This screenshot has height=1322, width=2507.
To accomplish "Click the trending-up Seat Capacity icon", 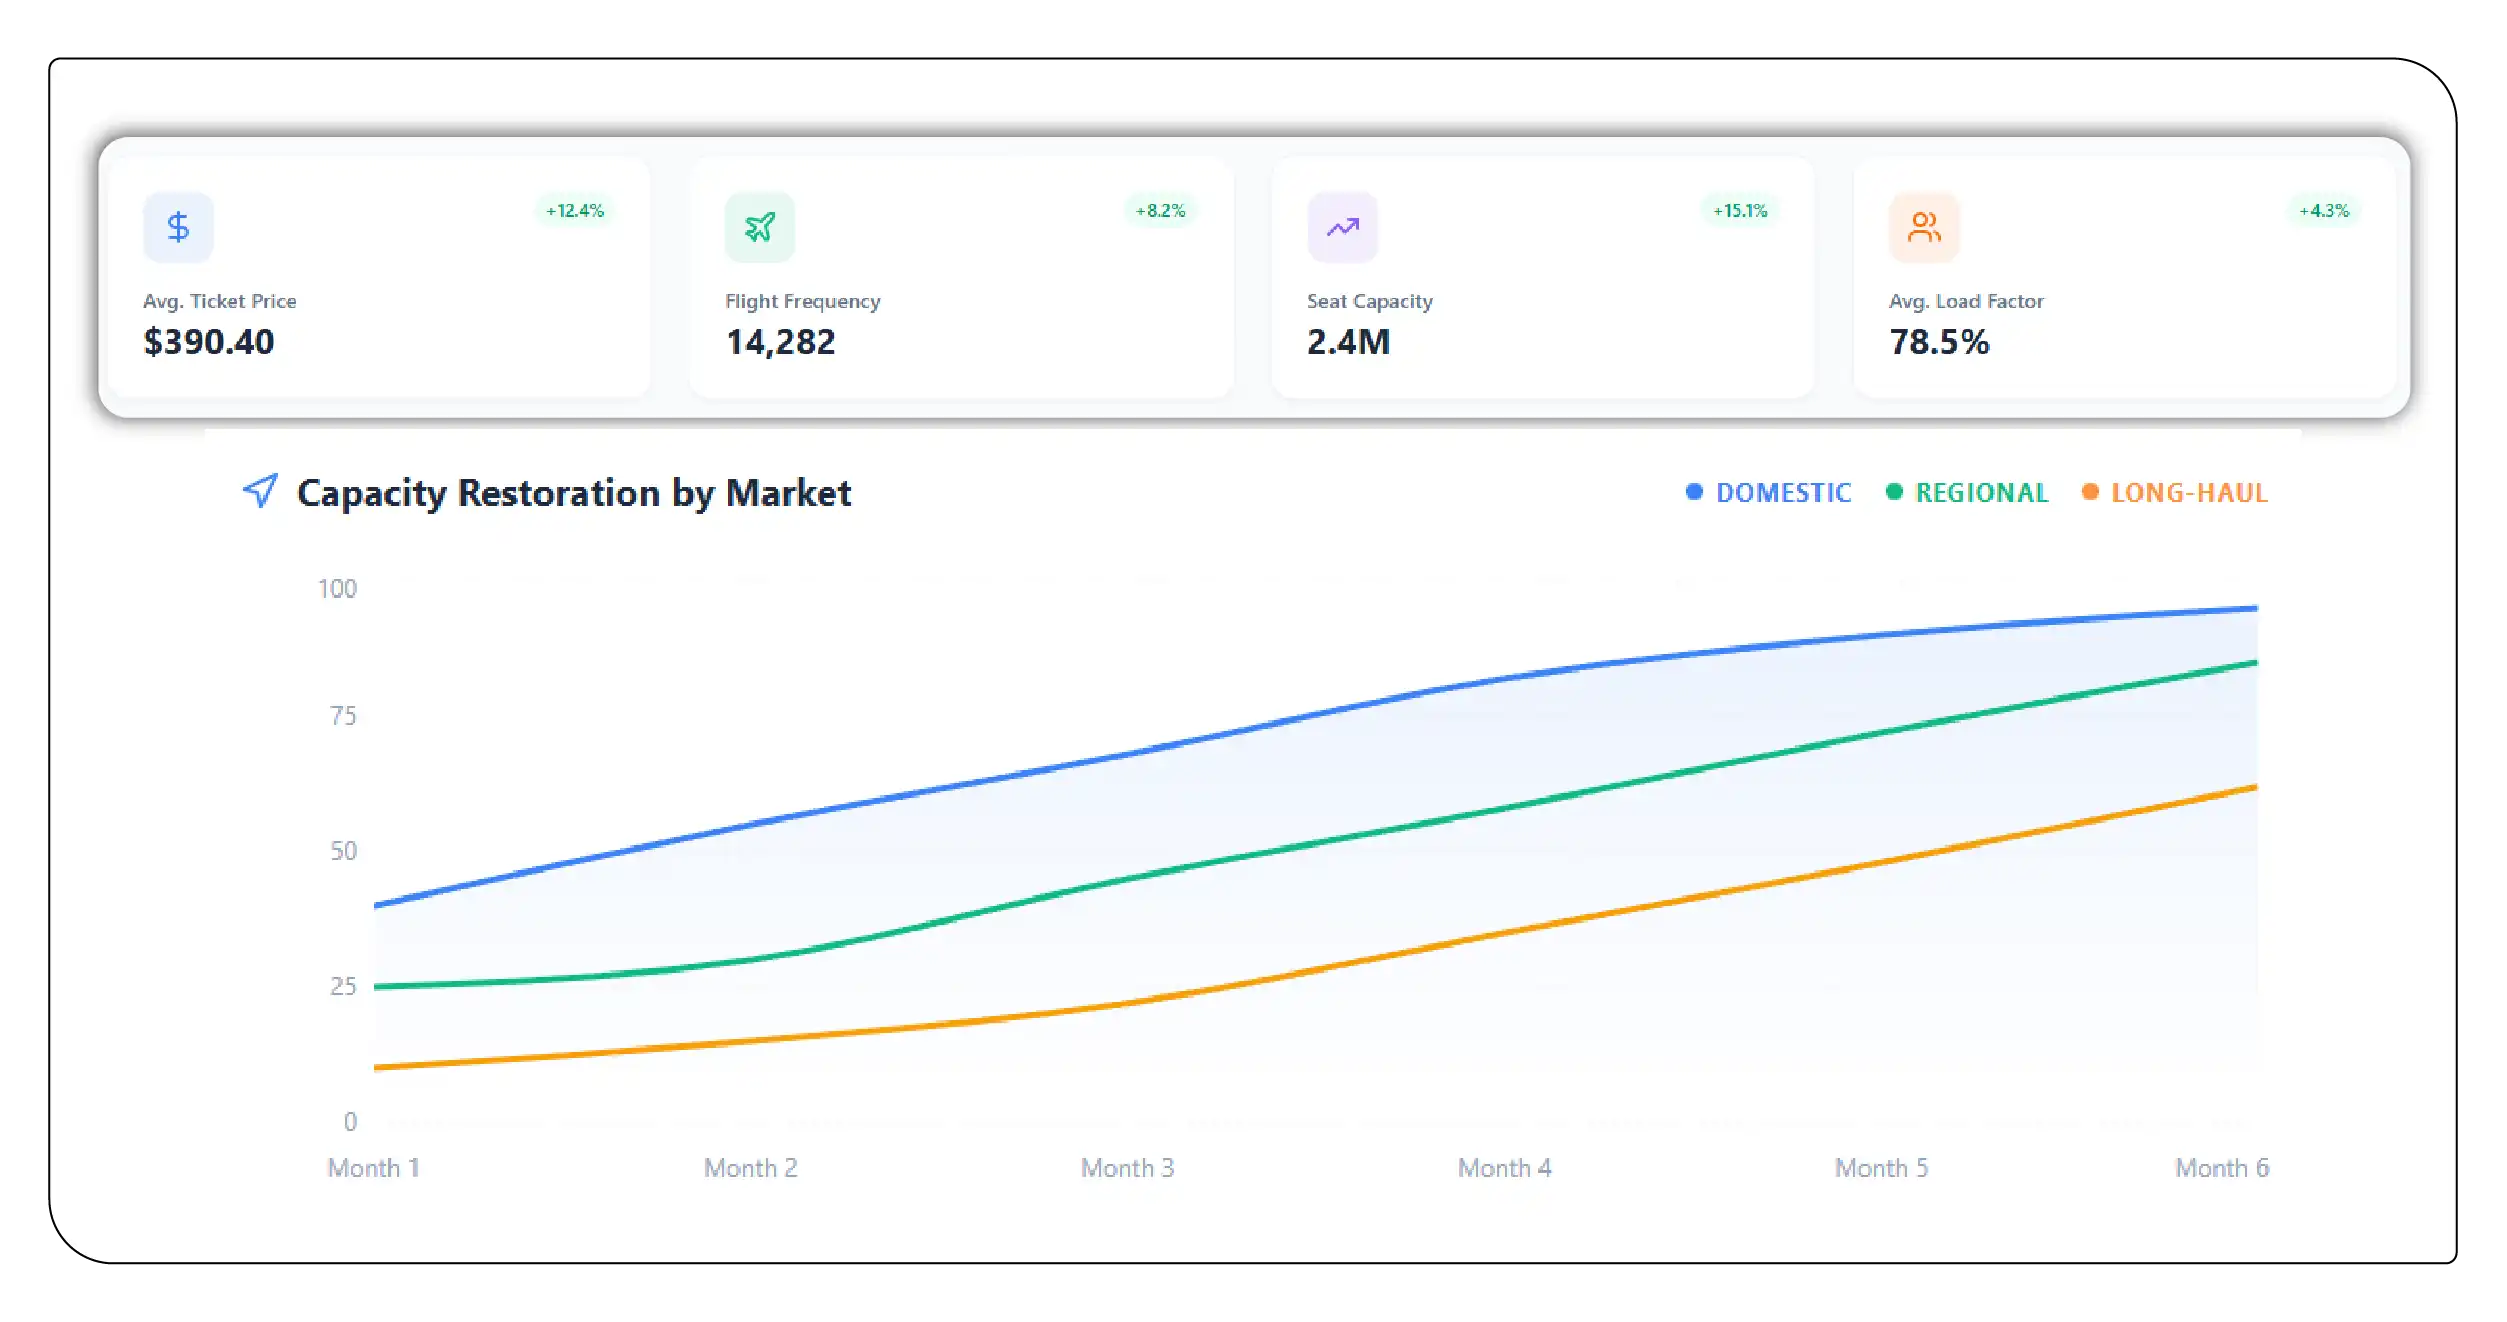I will [1342, 227].
